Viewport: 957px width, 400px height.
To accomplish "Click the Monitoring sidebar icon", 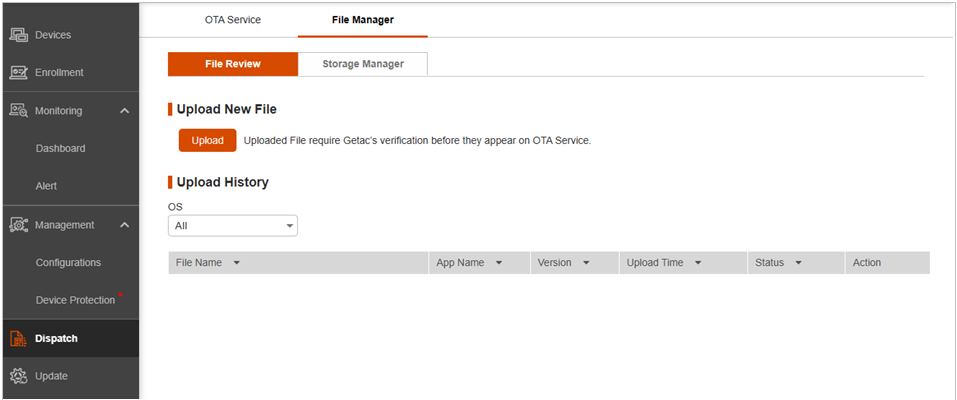I will coord(17,111).
